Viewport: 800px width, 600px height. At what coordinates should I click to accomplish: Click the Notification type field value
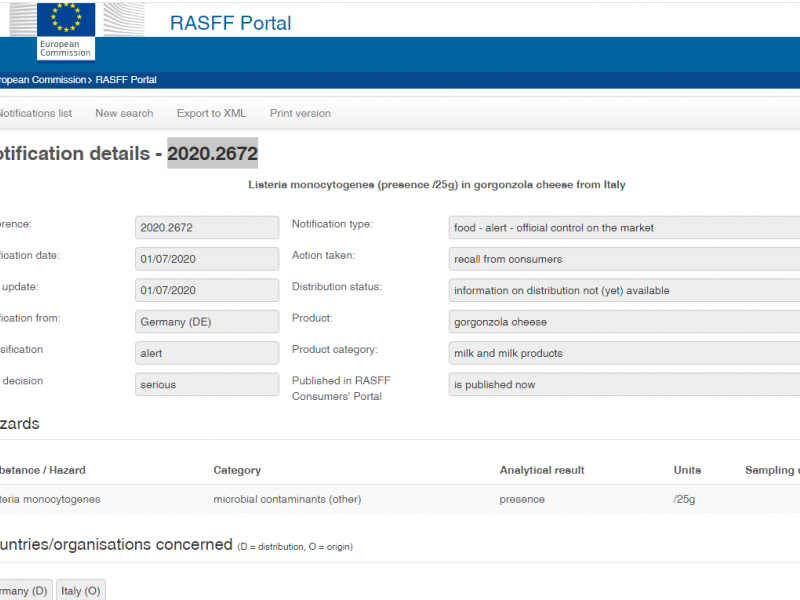tap(624, 228)
